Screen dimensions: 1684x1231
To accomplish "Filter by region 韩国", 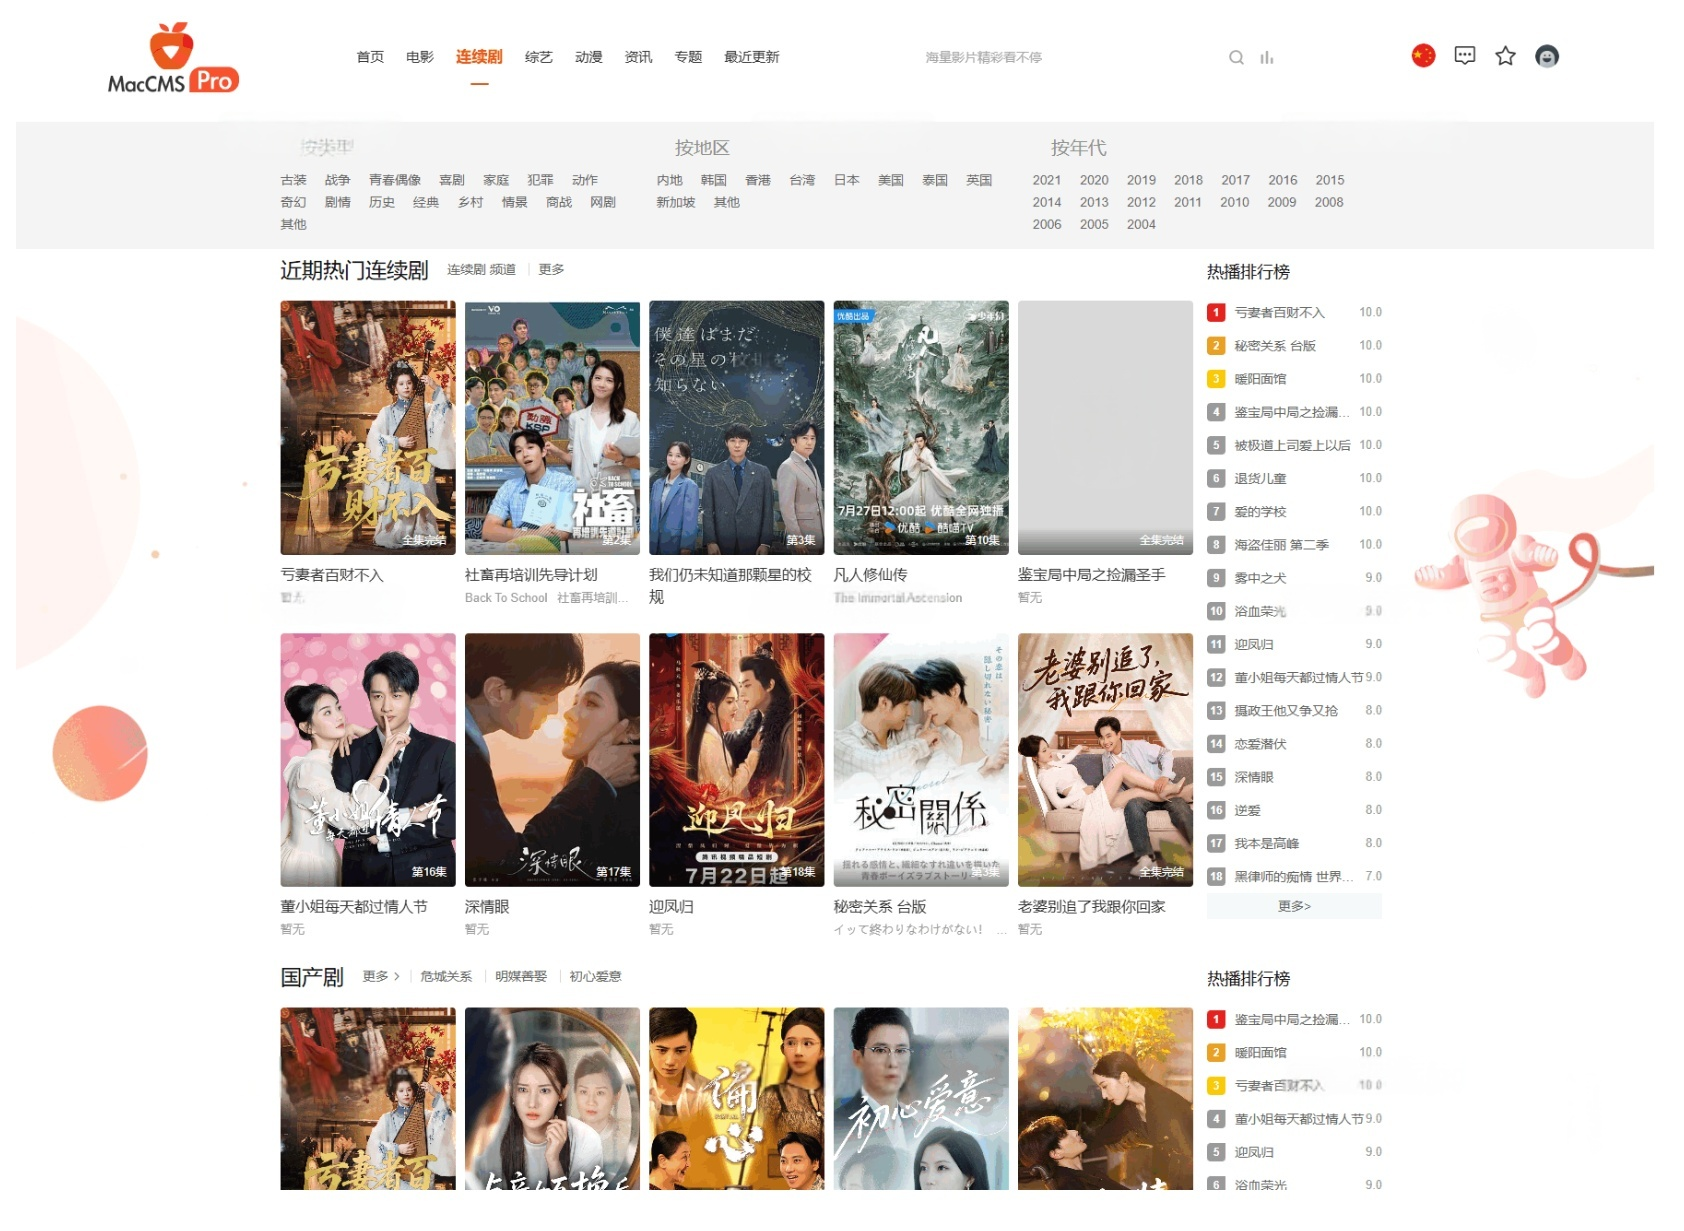I will click(714, 180).
